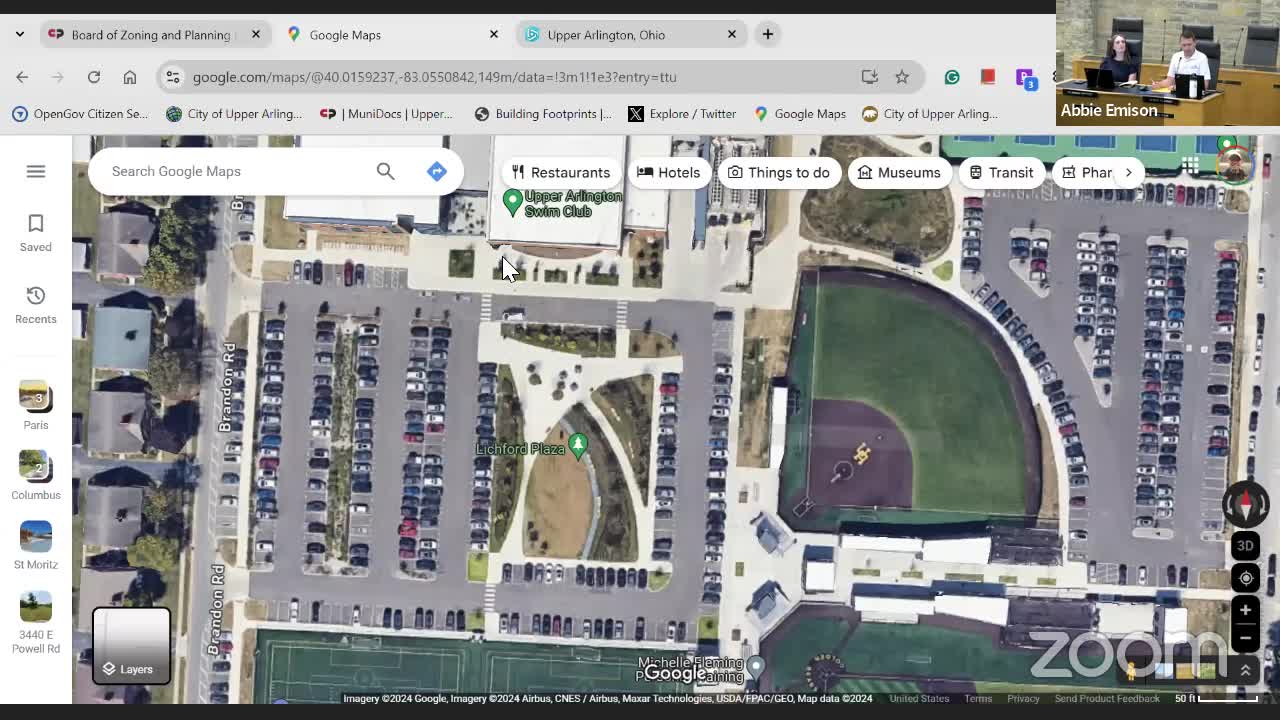Image resolution: width=1280 pixels, height=720 pixels.
Task: Select the Upper Arlington Swim Club marker
Action: pyautogui.click(x=513, y=203)
